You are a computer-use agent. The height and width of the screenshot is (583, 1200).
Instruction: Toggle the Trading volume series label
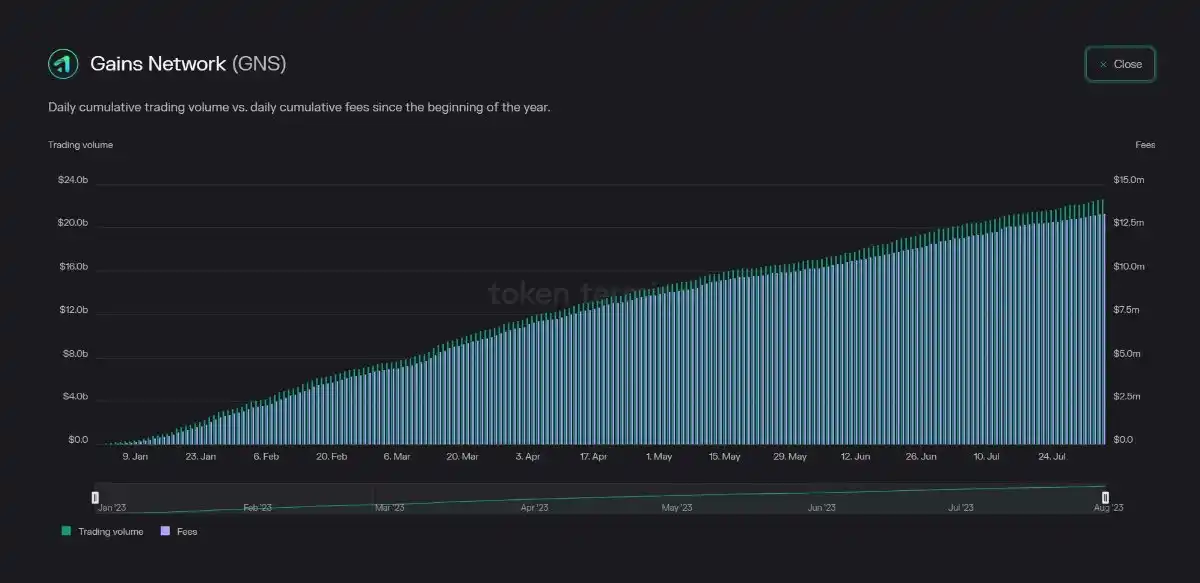[x=110, y=532]
